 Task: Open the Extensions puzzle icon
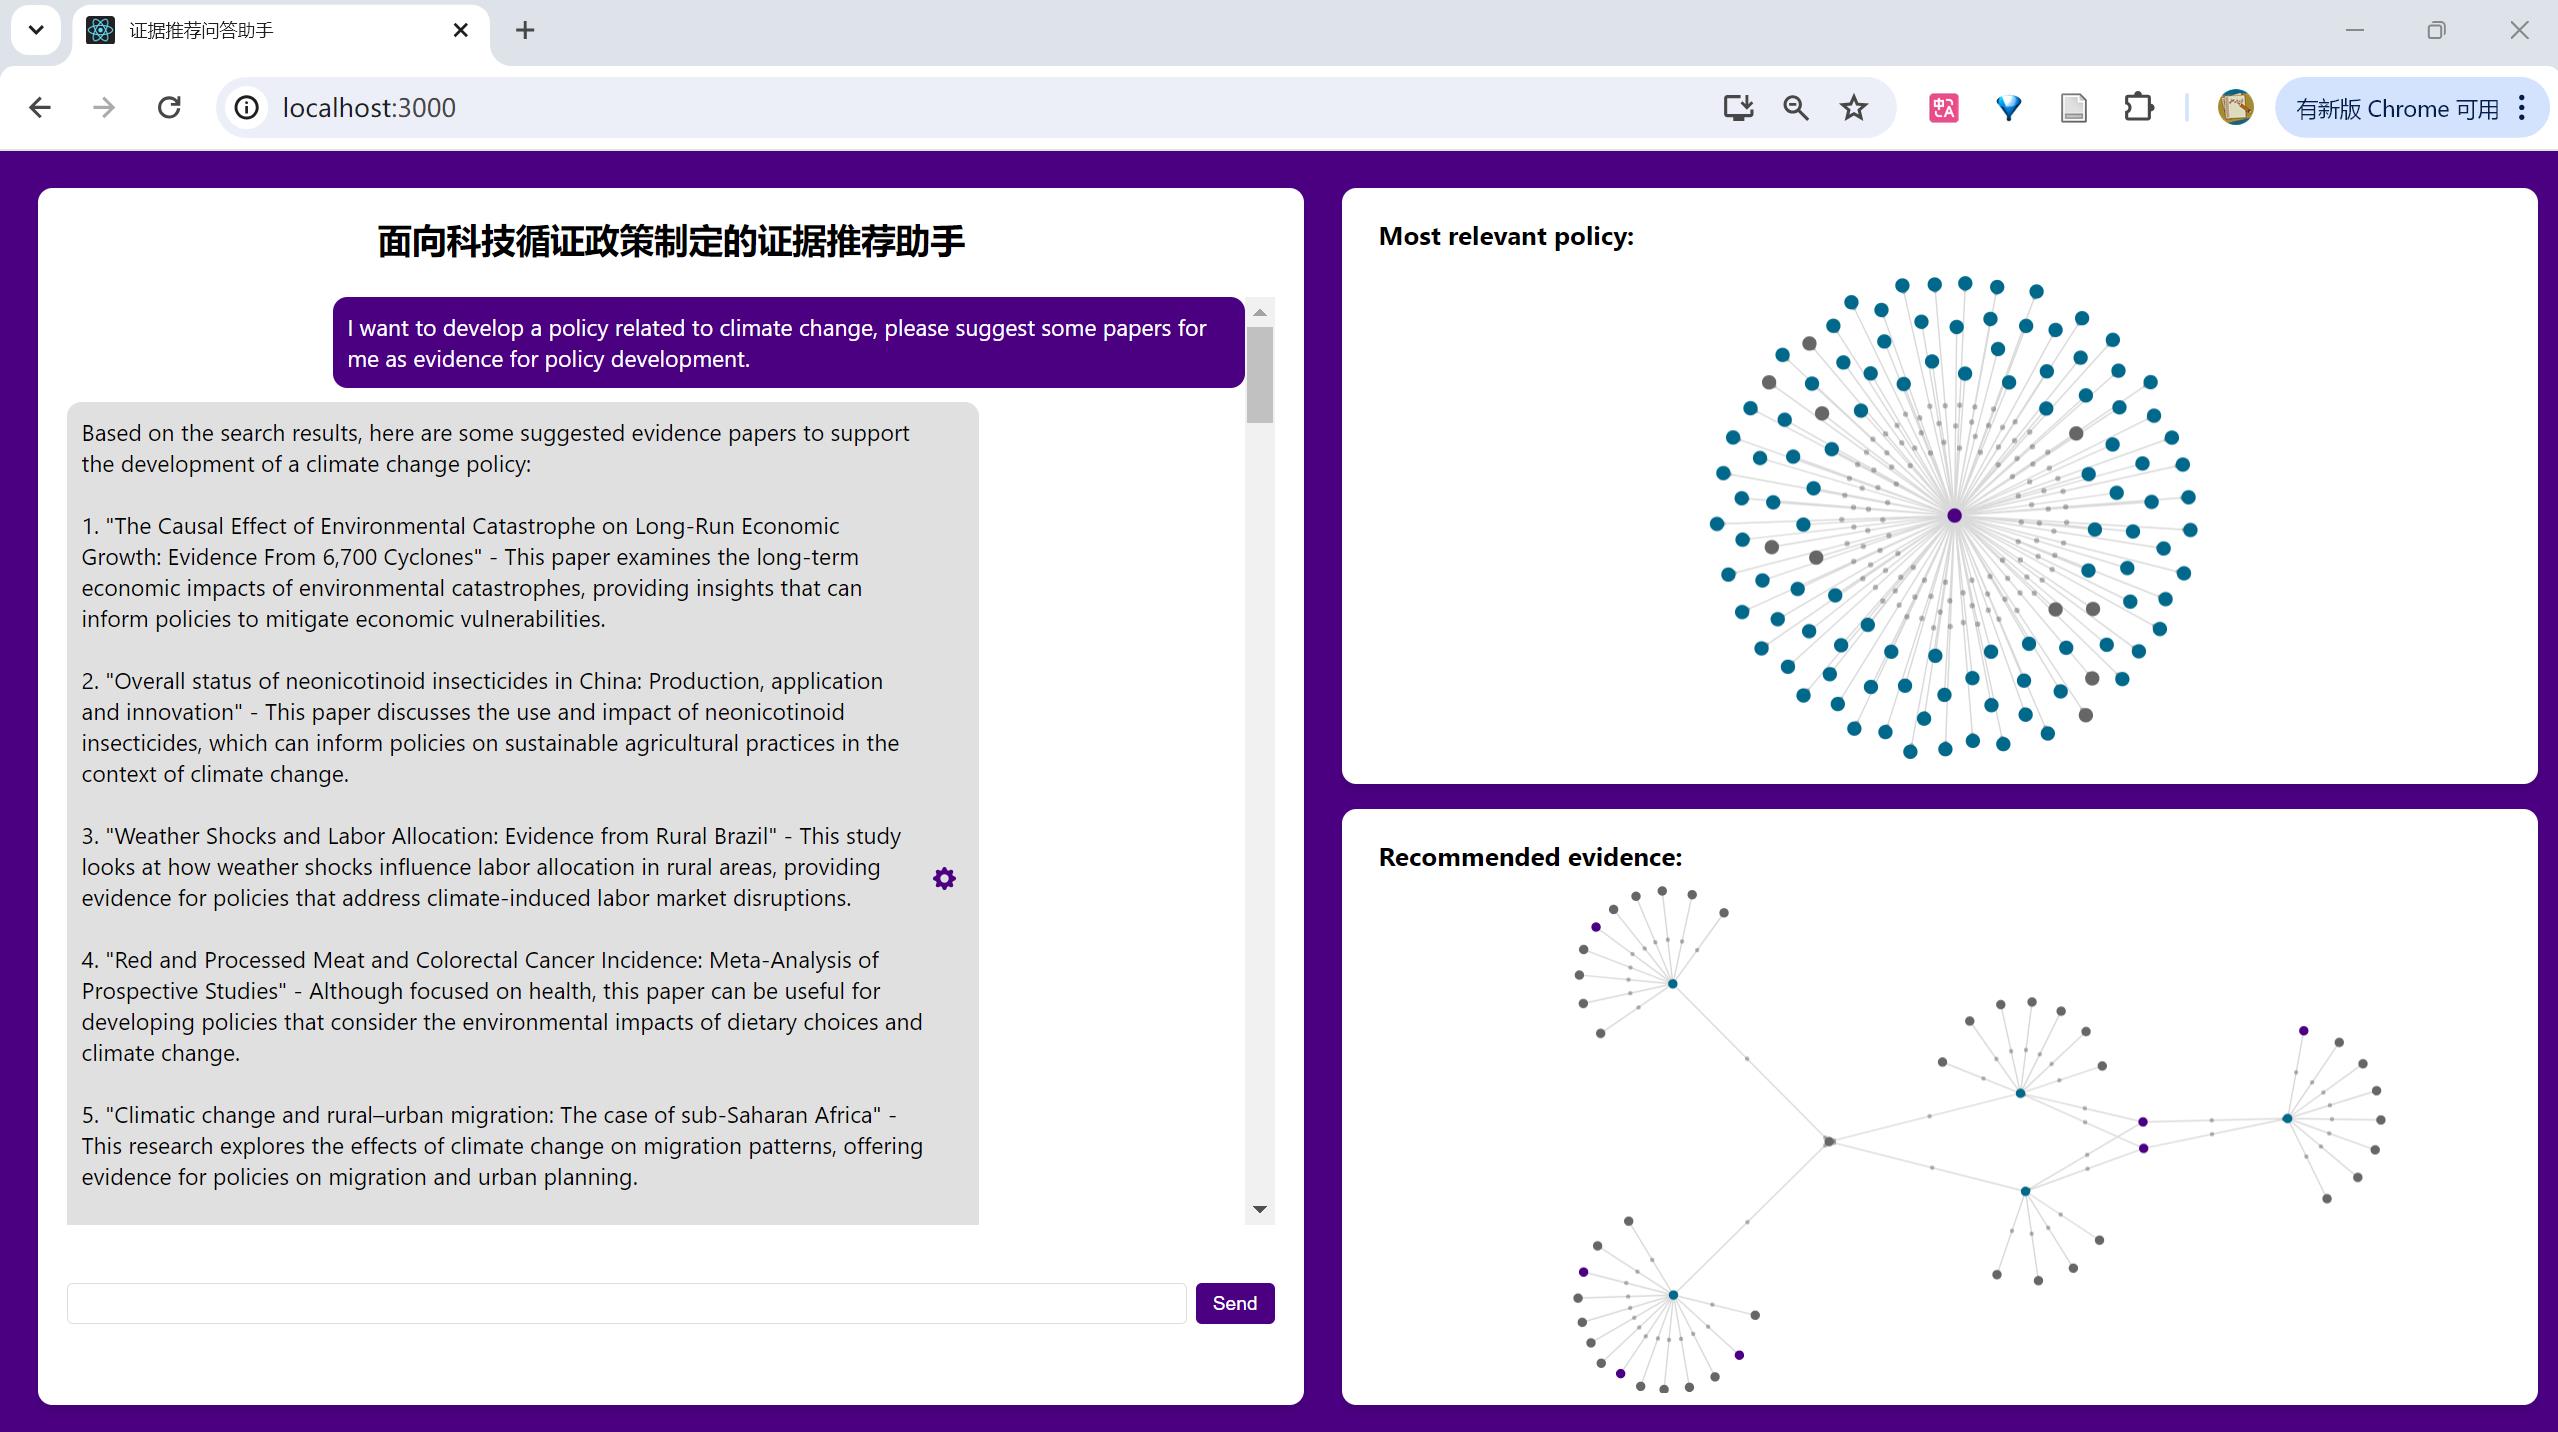click(x=2138, y=108)
